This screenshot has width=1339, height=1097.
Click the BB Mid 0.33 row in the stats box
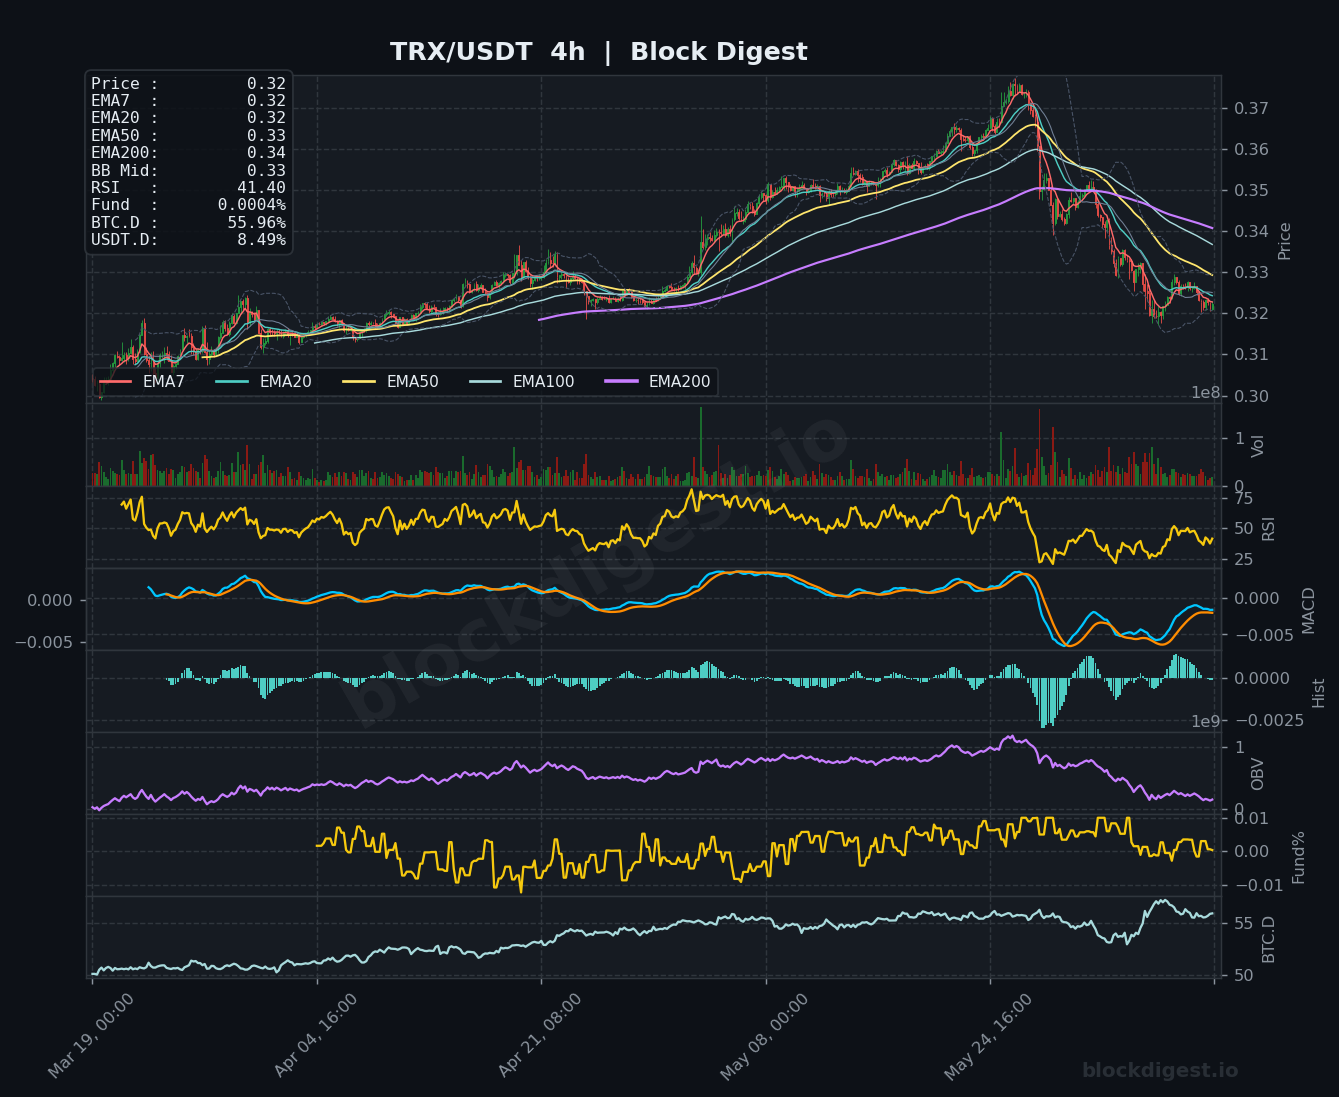click(188, 171)
